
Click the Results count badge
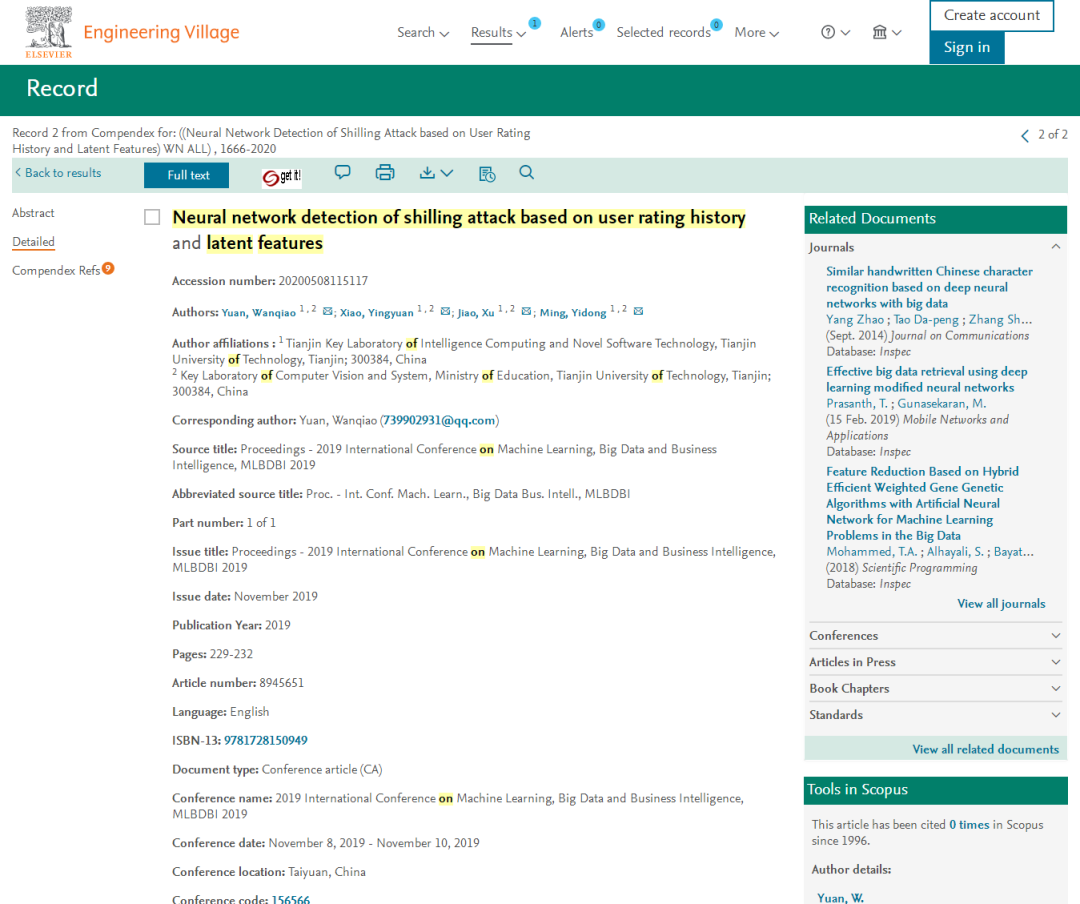coord(534,23)
